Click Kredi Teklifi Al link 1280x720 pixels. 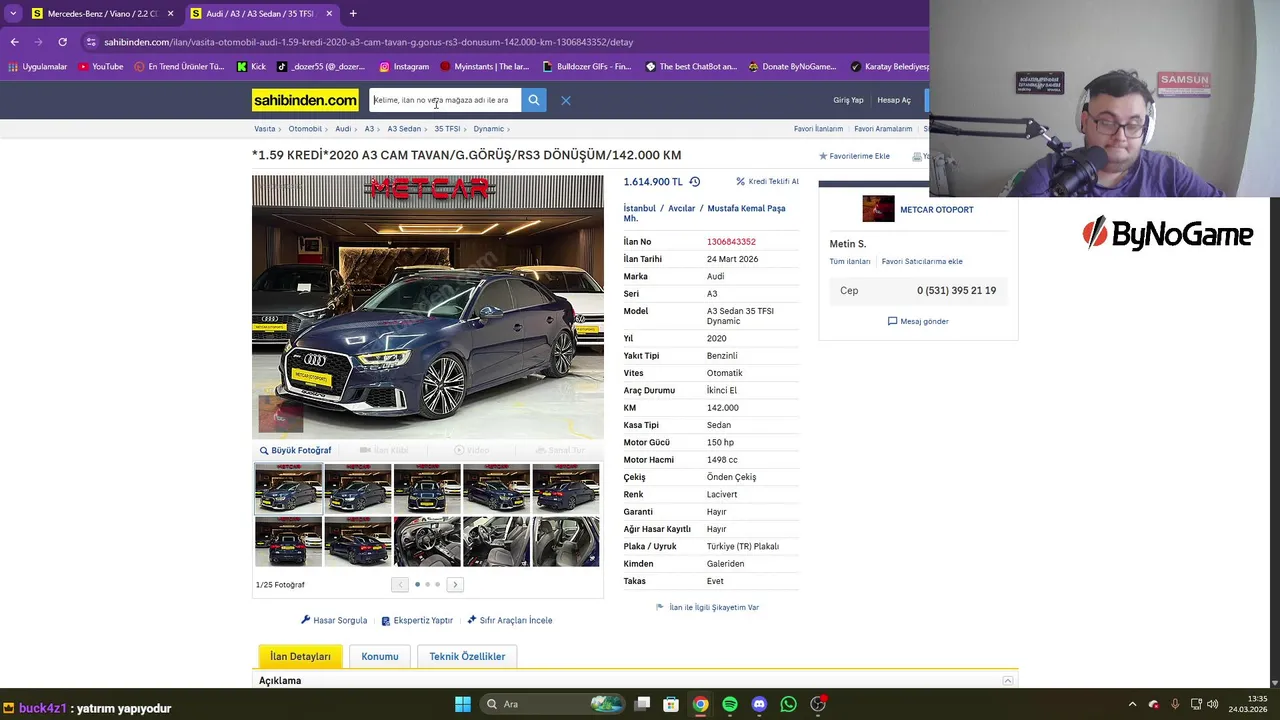coord(767,182)
